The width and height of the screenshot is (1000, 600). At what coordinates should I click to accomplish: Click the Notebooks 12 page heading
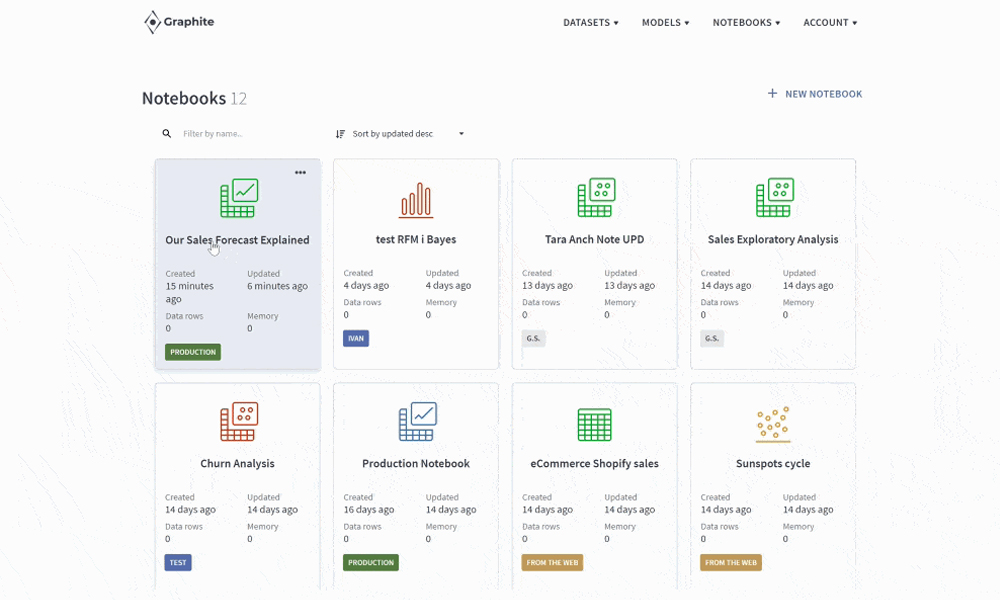click(x=194, y=98)
